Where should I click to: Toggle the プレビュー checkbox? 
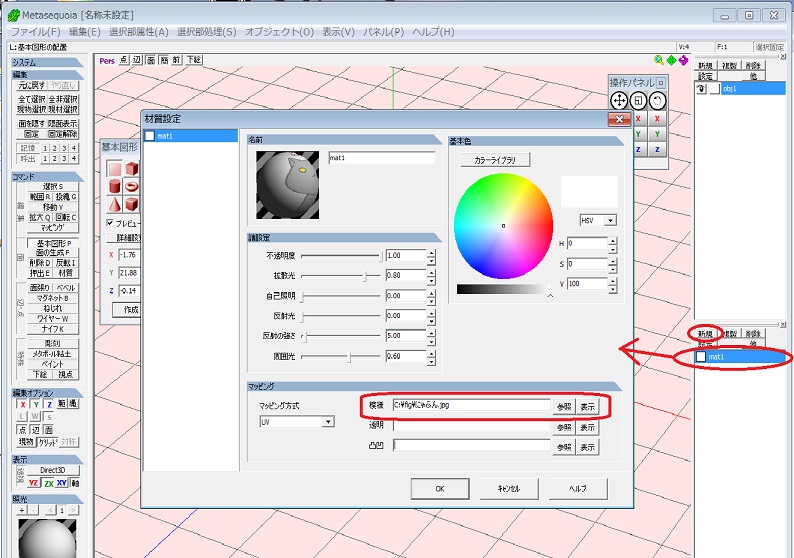coord(110,223)
